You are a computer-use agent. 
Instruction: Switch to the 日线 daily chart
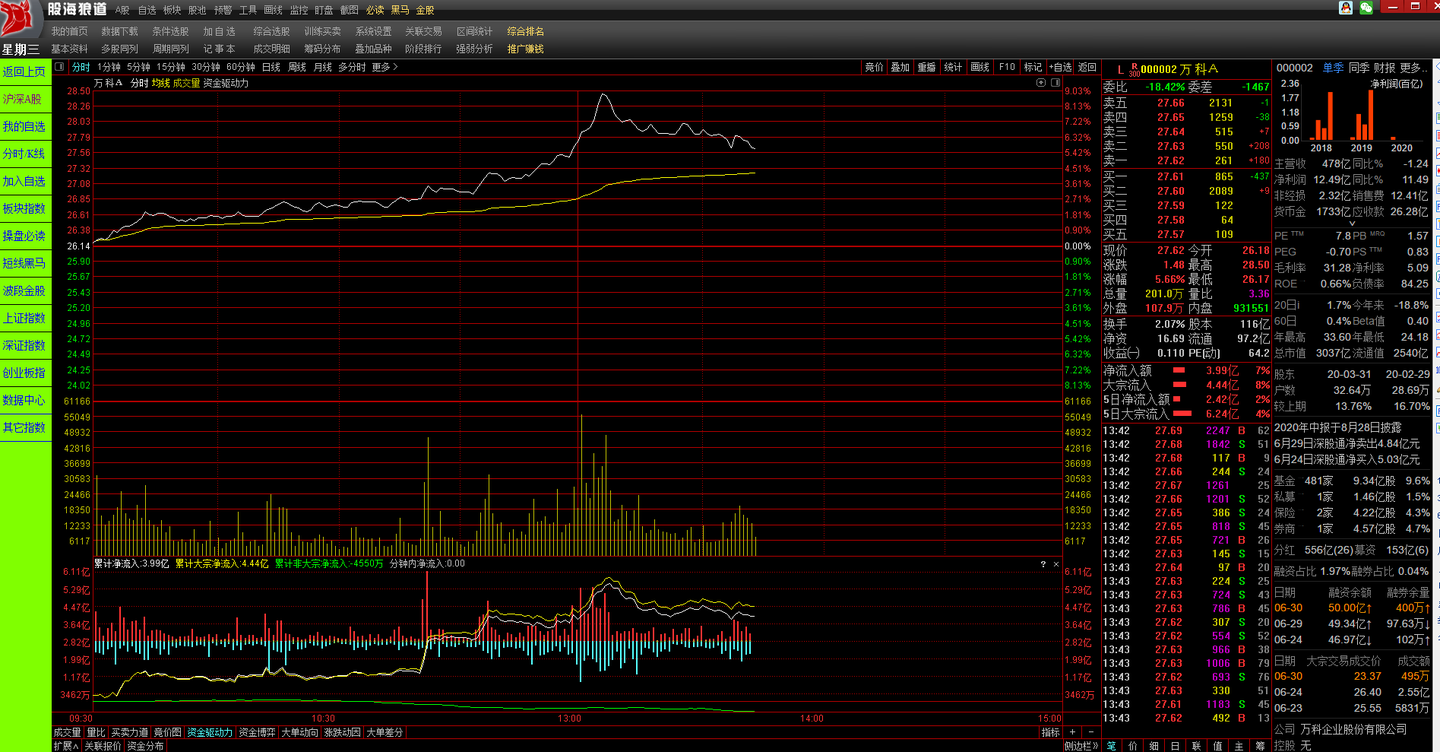[271, 67]
